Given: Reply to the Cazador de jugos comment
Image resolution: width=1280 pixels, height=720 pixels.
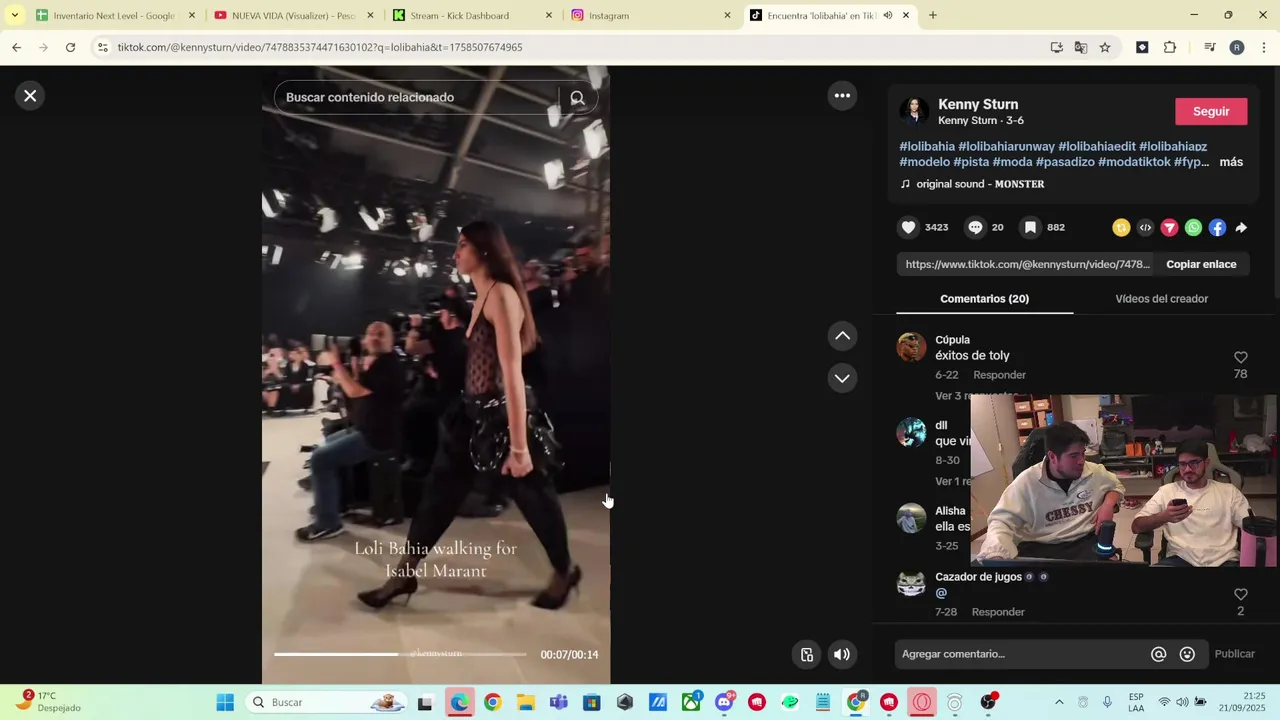Looking at the screenshot, I should pyautogui.click(x=998, y=612).
